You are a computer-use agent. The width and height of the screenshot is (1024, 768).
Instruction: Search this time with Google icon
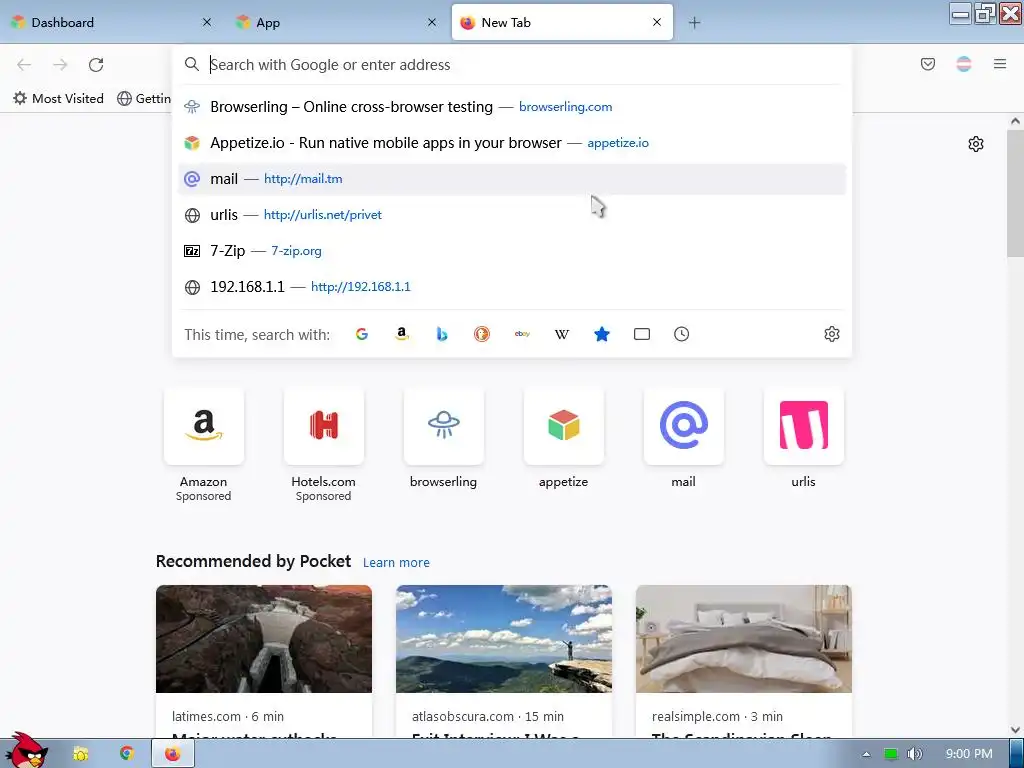[x=362, y=334]
